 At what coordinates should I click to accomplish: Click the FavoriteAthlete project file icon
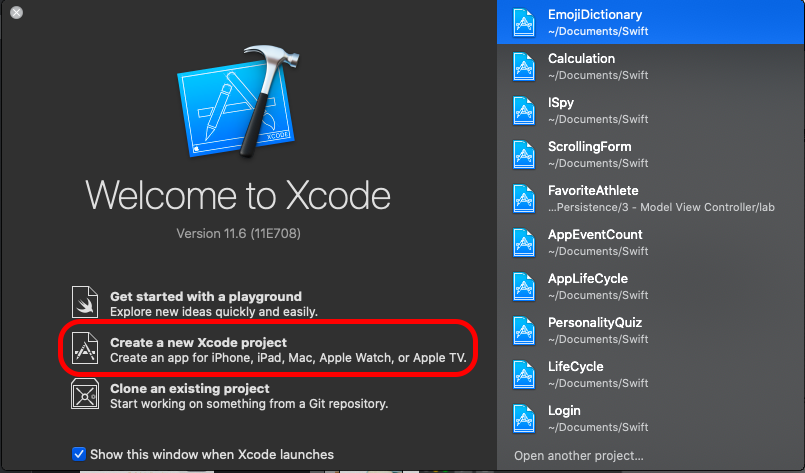[524, 199]
